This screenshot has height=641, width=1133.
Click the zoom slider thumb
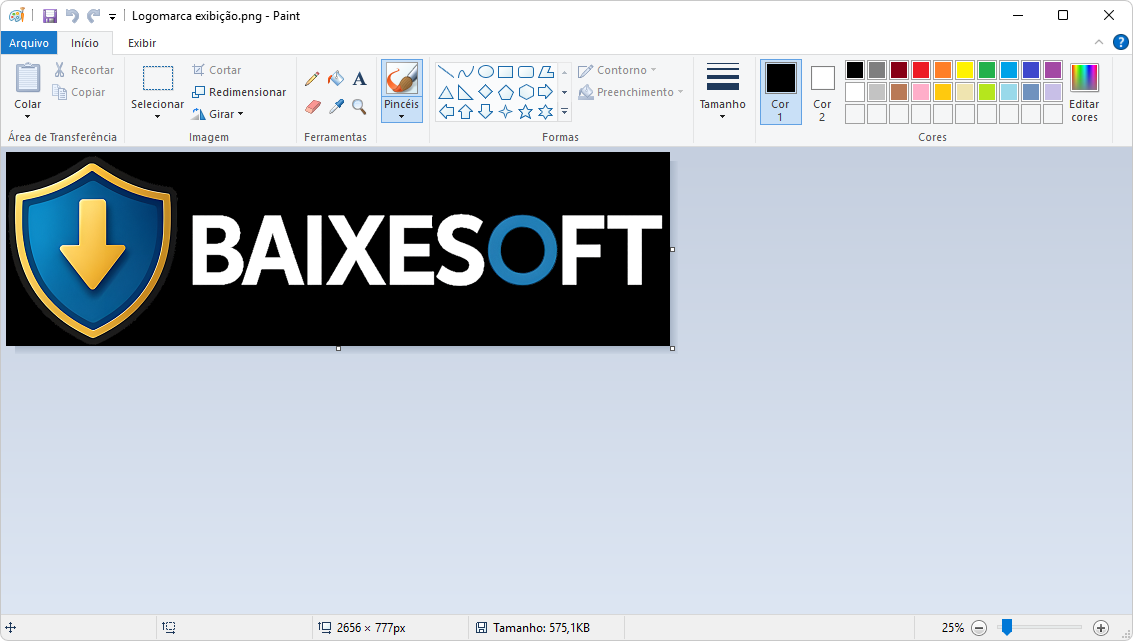coord(1007,627)
